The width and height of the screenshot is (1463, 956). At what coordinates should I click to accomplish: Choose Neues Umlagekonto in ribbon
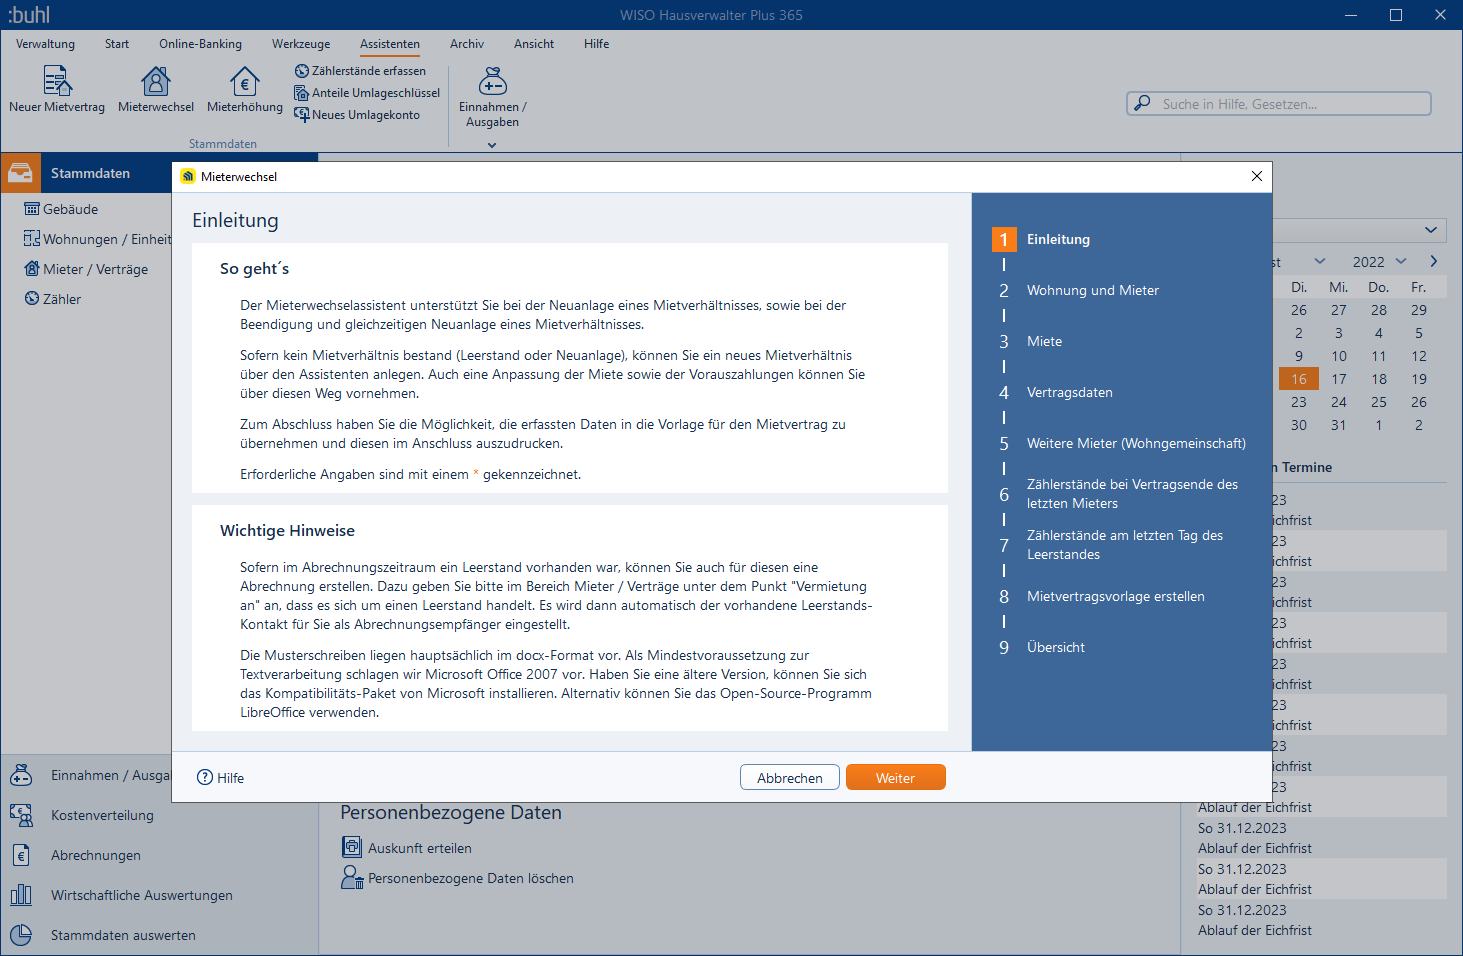tap(357, 115)
